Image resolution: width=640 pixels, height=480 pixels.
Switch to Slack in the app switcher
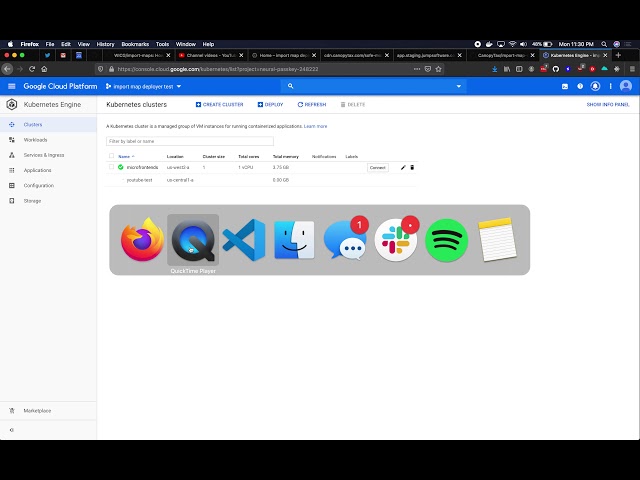click(x=396, y=240)
